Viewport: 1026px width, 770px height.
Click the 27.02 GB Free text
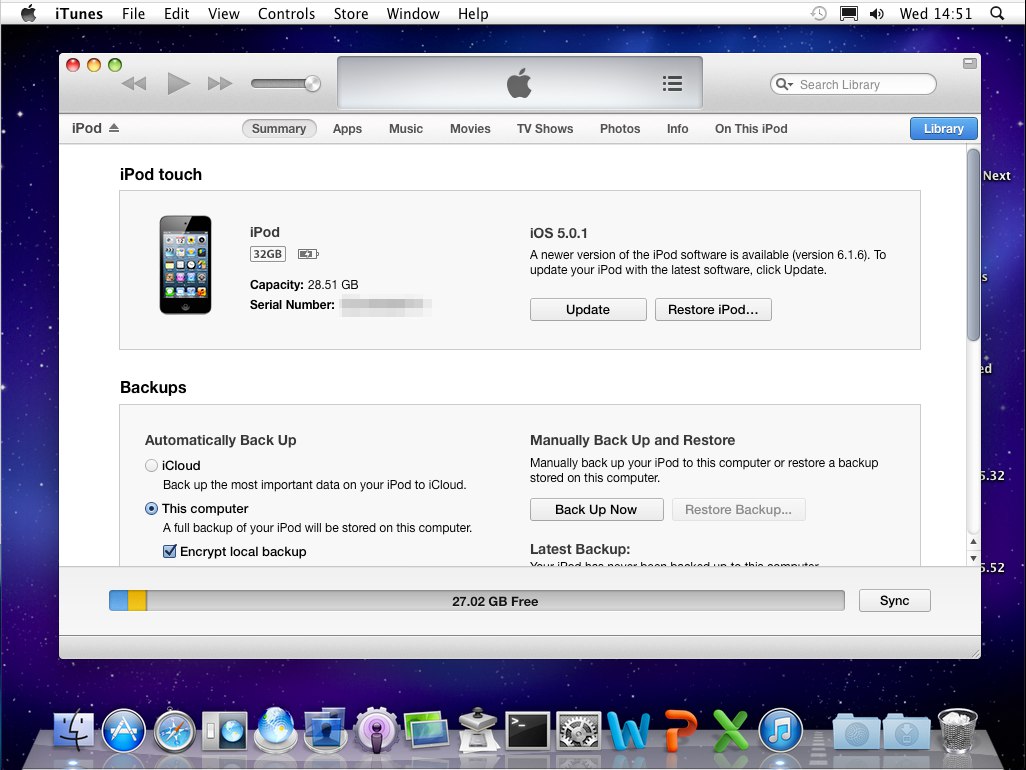495,601
